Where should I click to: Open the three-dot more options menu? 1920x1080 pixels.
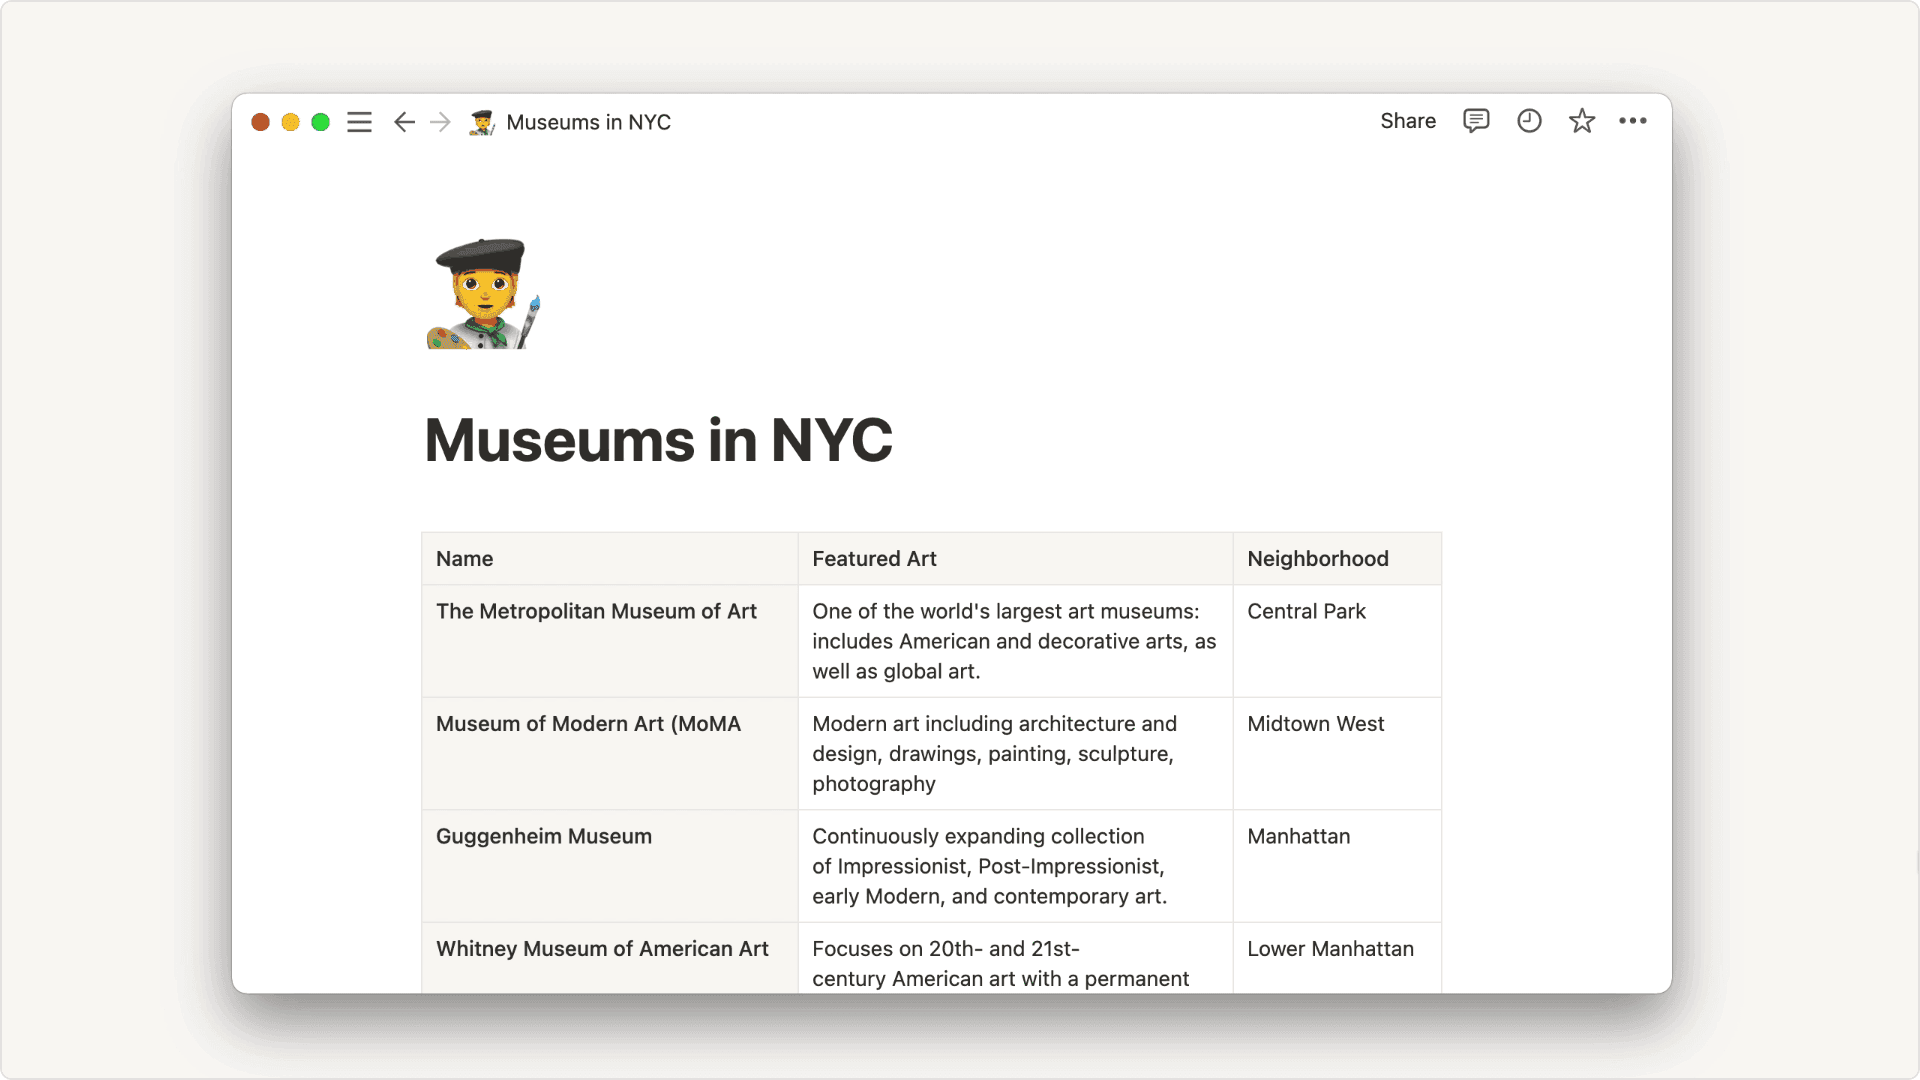pos(1633,121)
